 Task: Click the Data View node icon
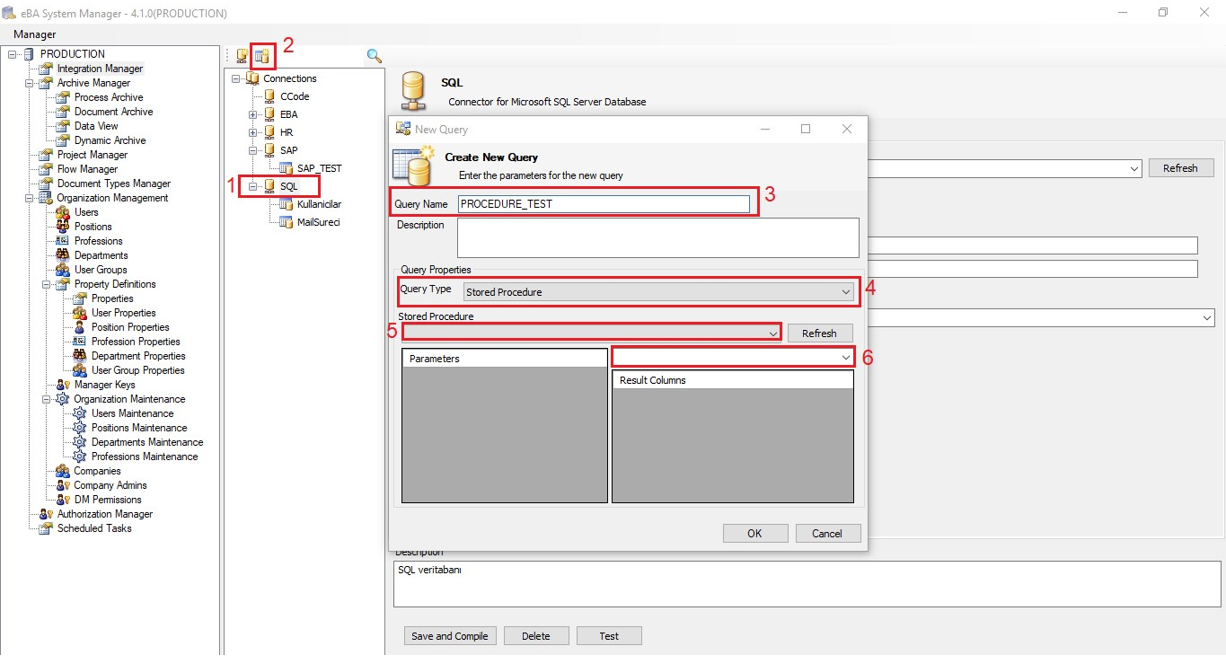pos(63,126)
